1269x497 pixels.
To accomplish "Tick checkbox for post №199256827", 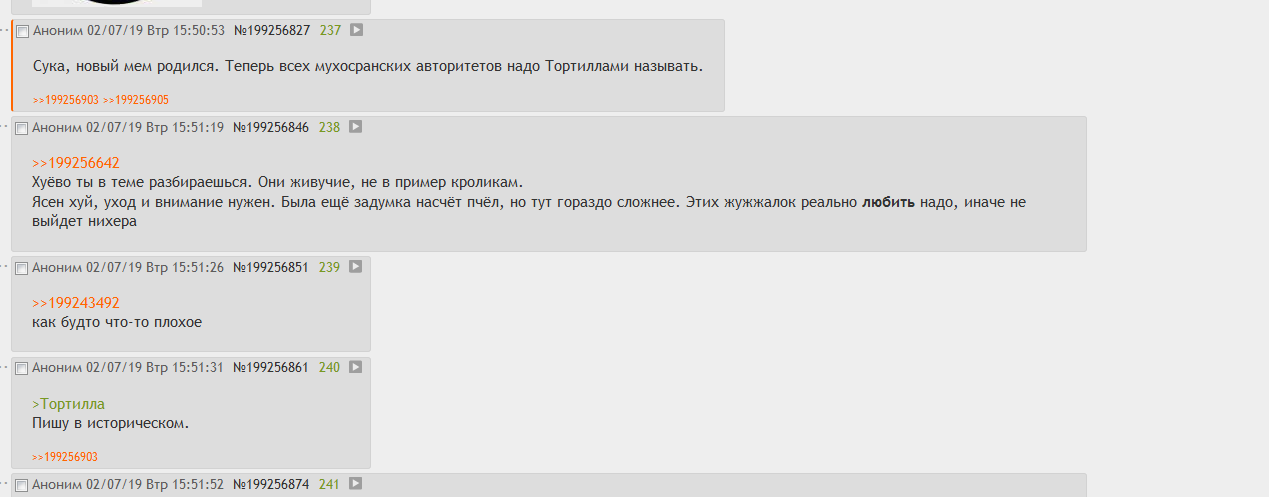I will click(x=23, y=32).
